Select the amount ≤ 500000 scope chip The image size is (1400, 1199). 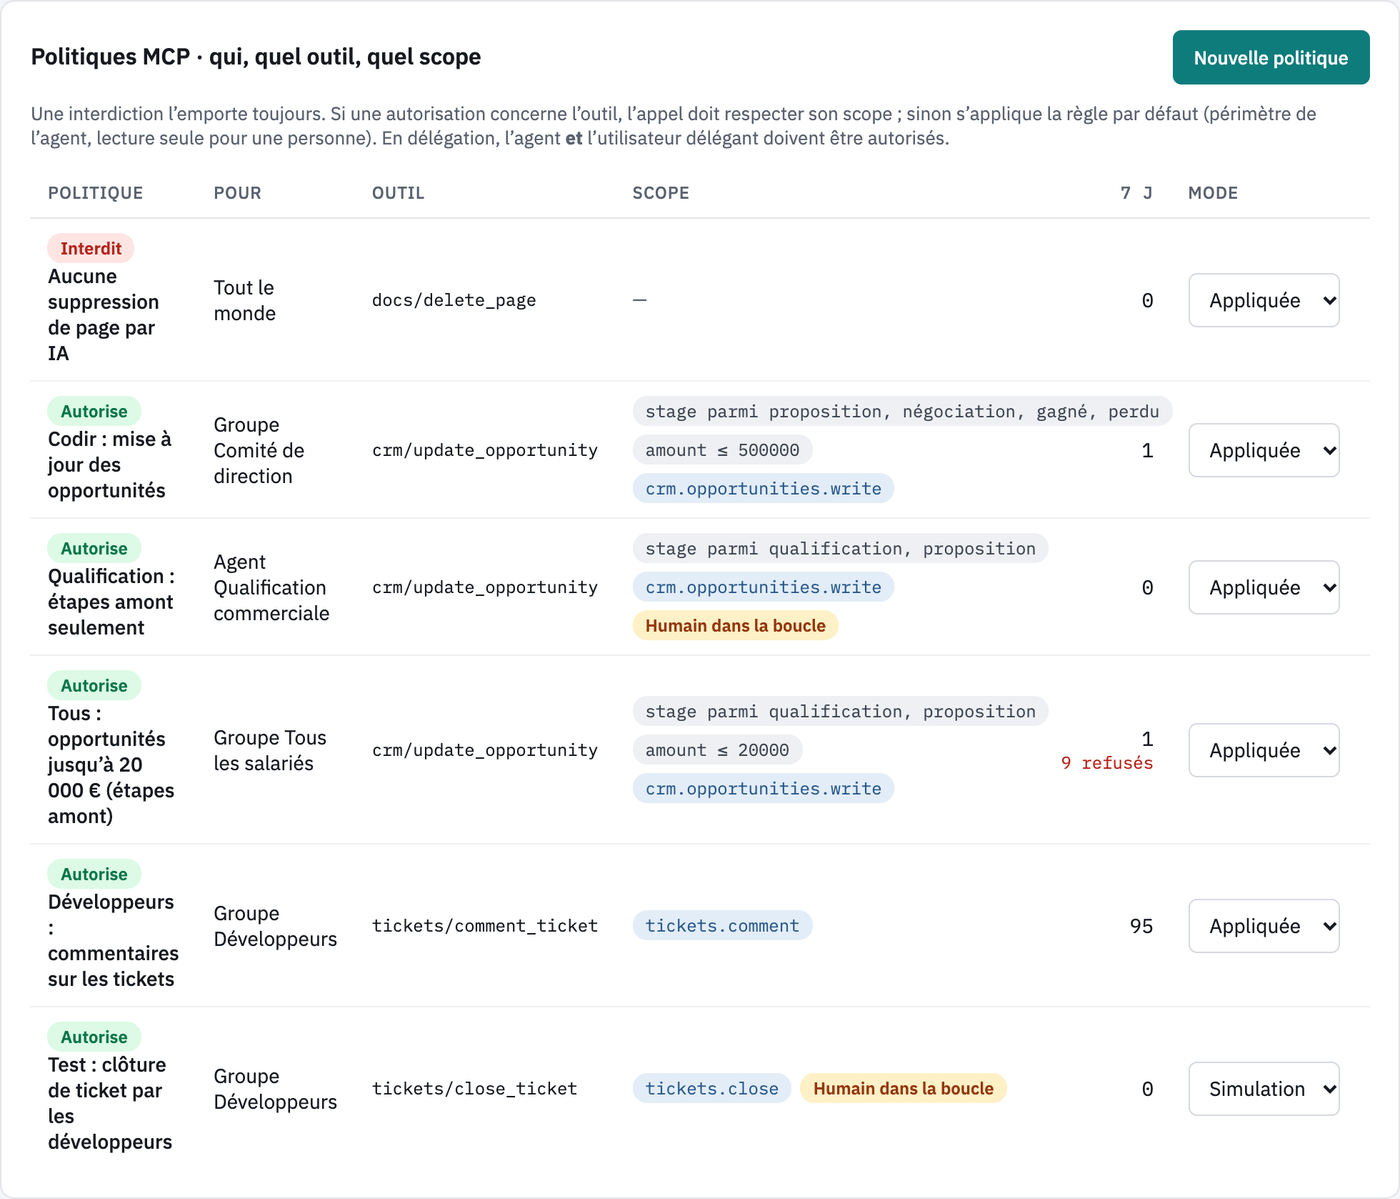tap(723, 450)
